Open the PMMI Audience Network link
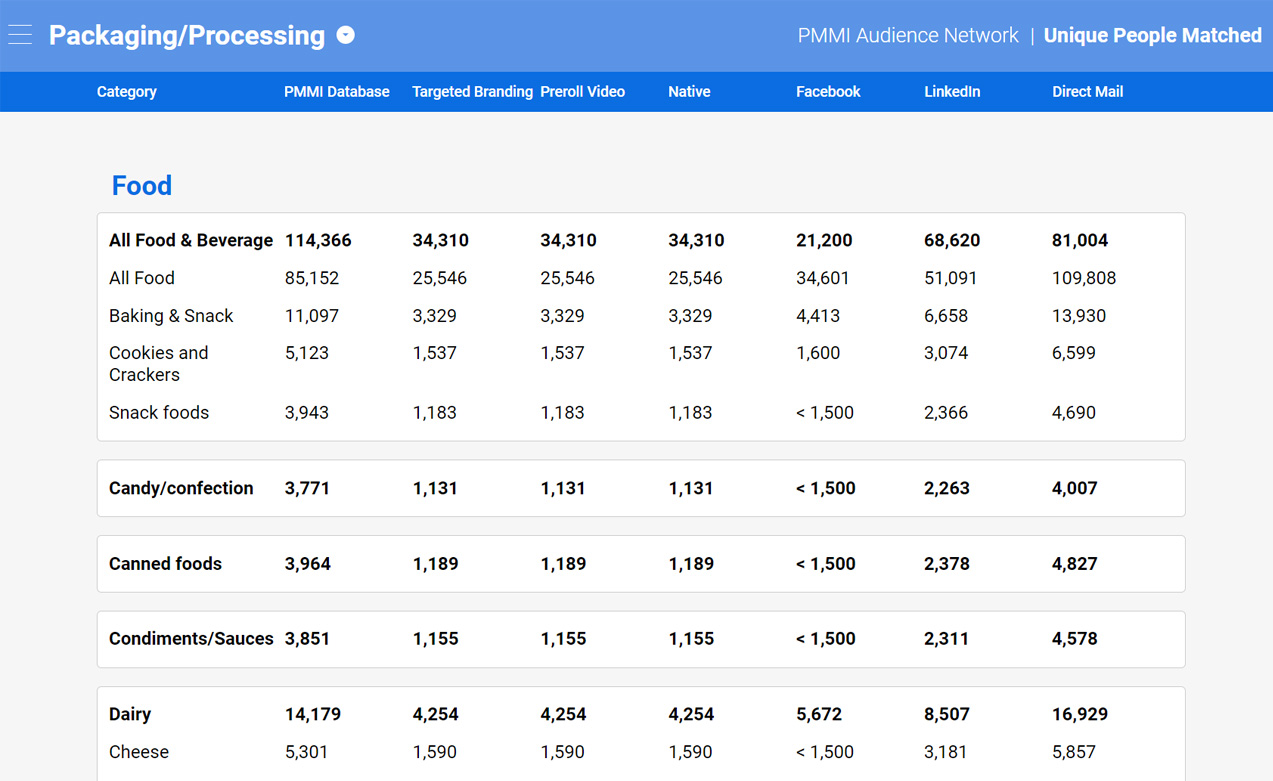Image resolution: width=1273 pixels, height=781 pixels. (908, 36)
